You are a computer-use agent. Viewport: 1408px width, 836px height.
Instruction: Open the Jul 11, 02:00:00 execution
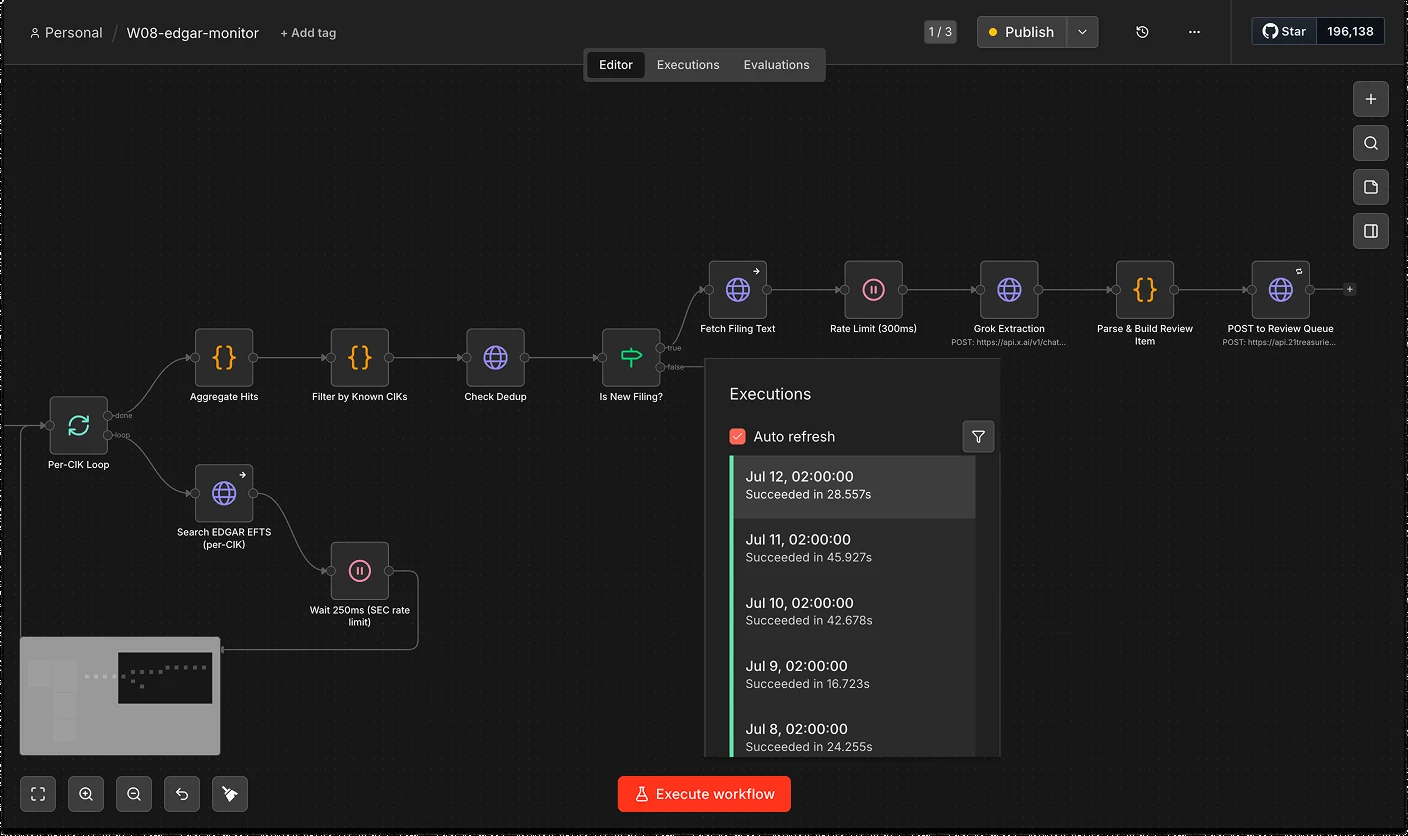pos(853,549)
